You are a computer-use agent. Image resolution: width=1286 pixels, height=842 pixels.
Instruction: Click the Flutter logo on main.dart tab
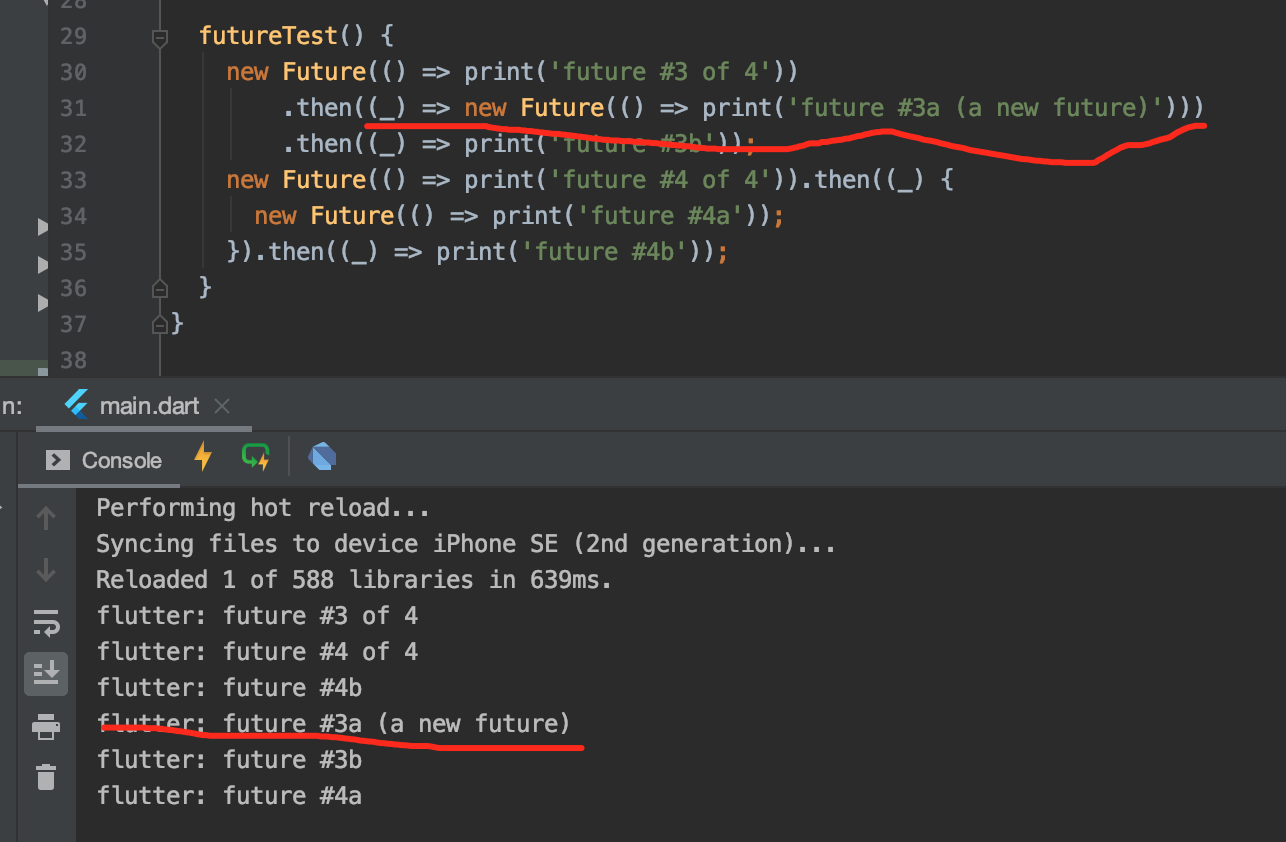click(x=76, y=405)
